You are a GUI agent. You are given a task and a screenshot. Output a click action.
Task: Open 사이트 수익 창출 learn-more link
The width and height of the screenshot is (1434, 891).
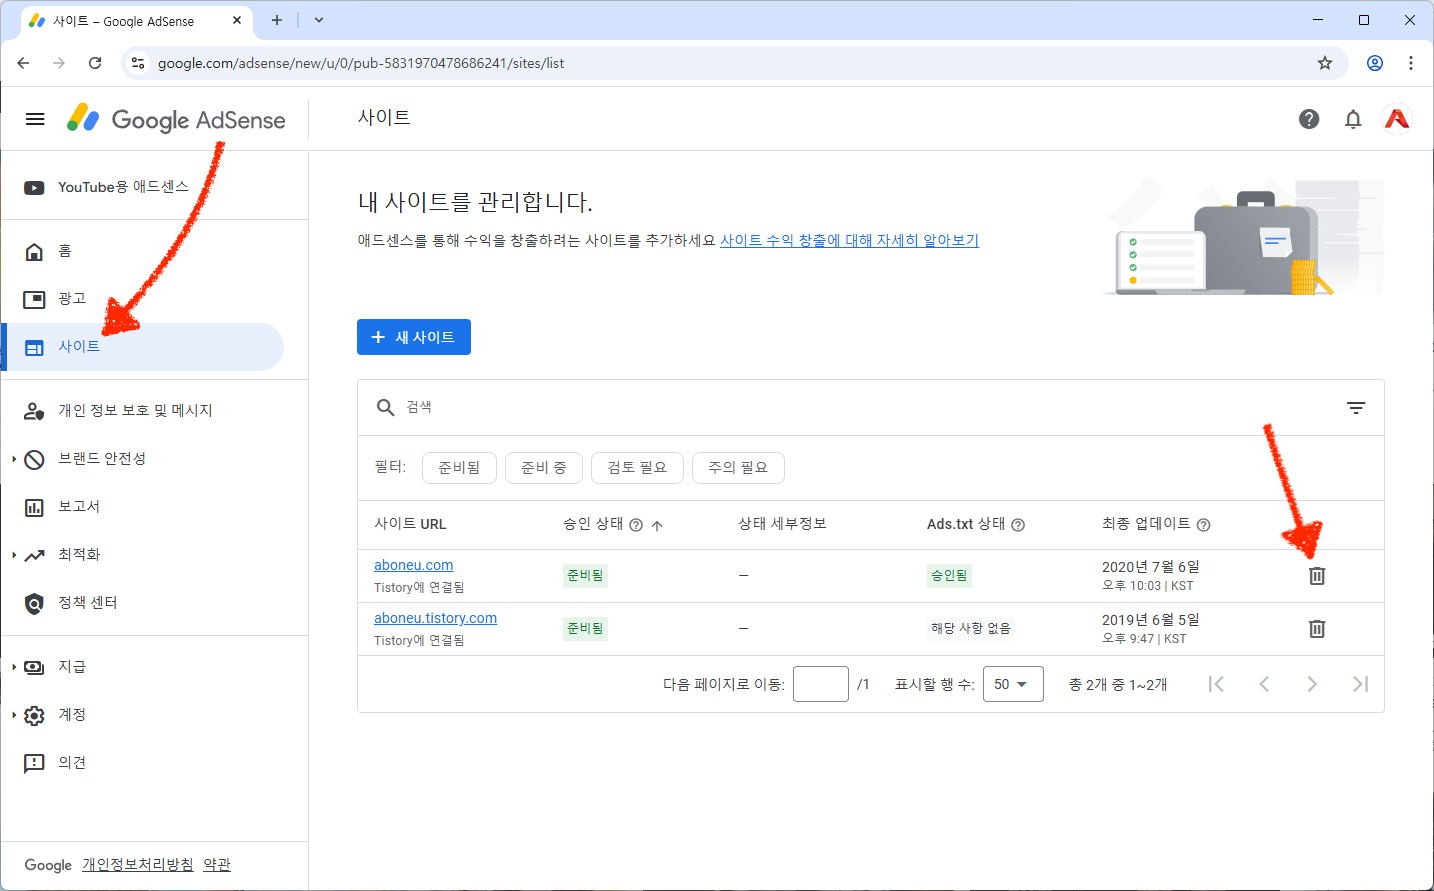click(849, 240)
